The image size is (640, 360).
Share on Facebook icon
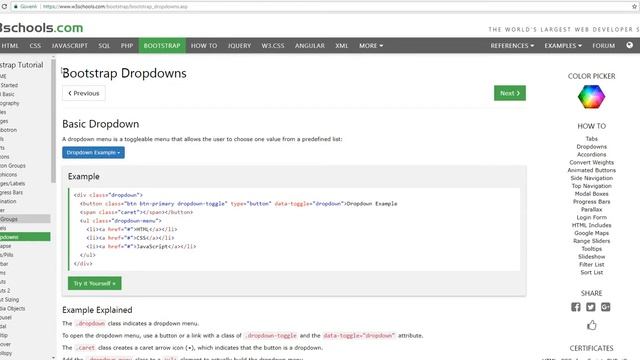tap(576, 307)
